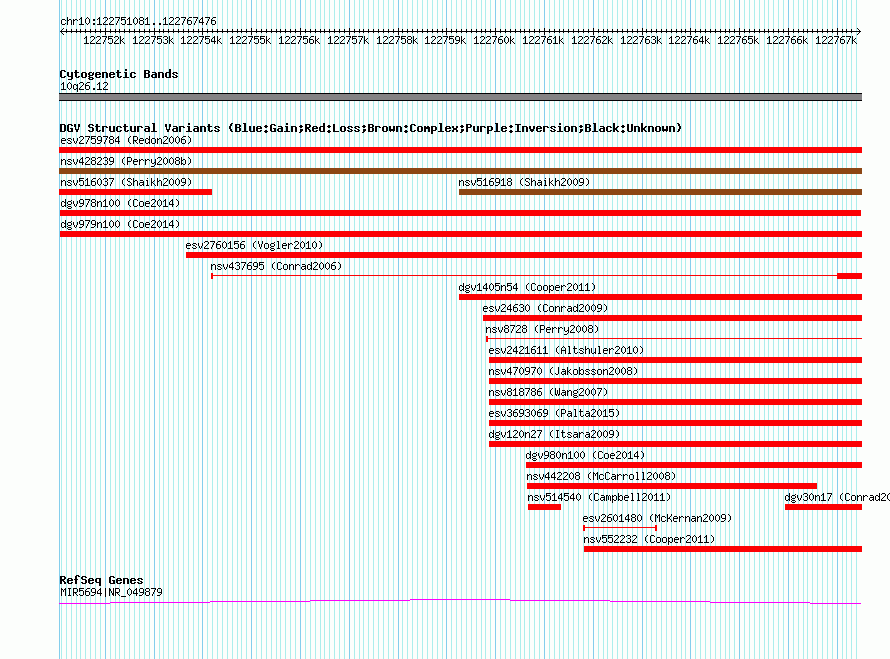
Task: Select the nsv428239 (Perry2008b) variant label
Action: click(x=126, y=161)
